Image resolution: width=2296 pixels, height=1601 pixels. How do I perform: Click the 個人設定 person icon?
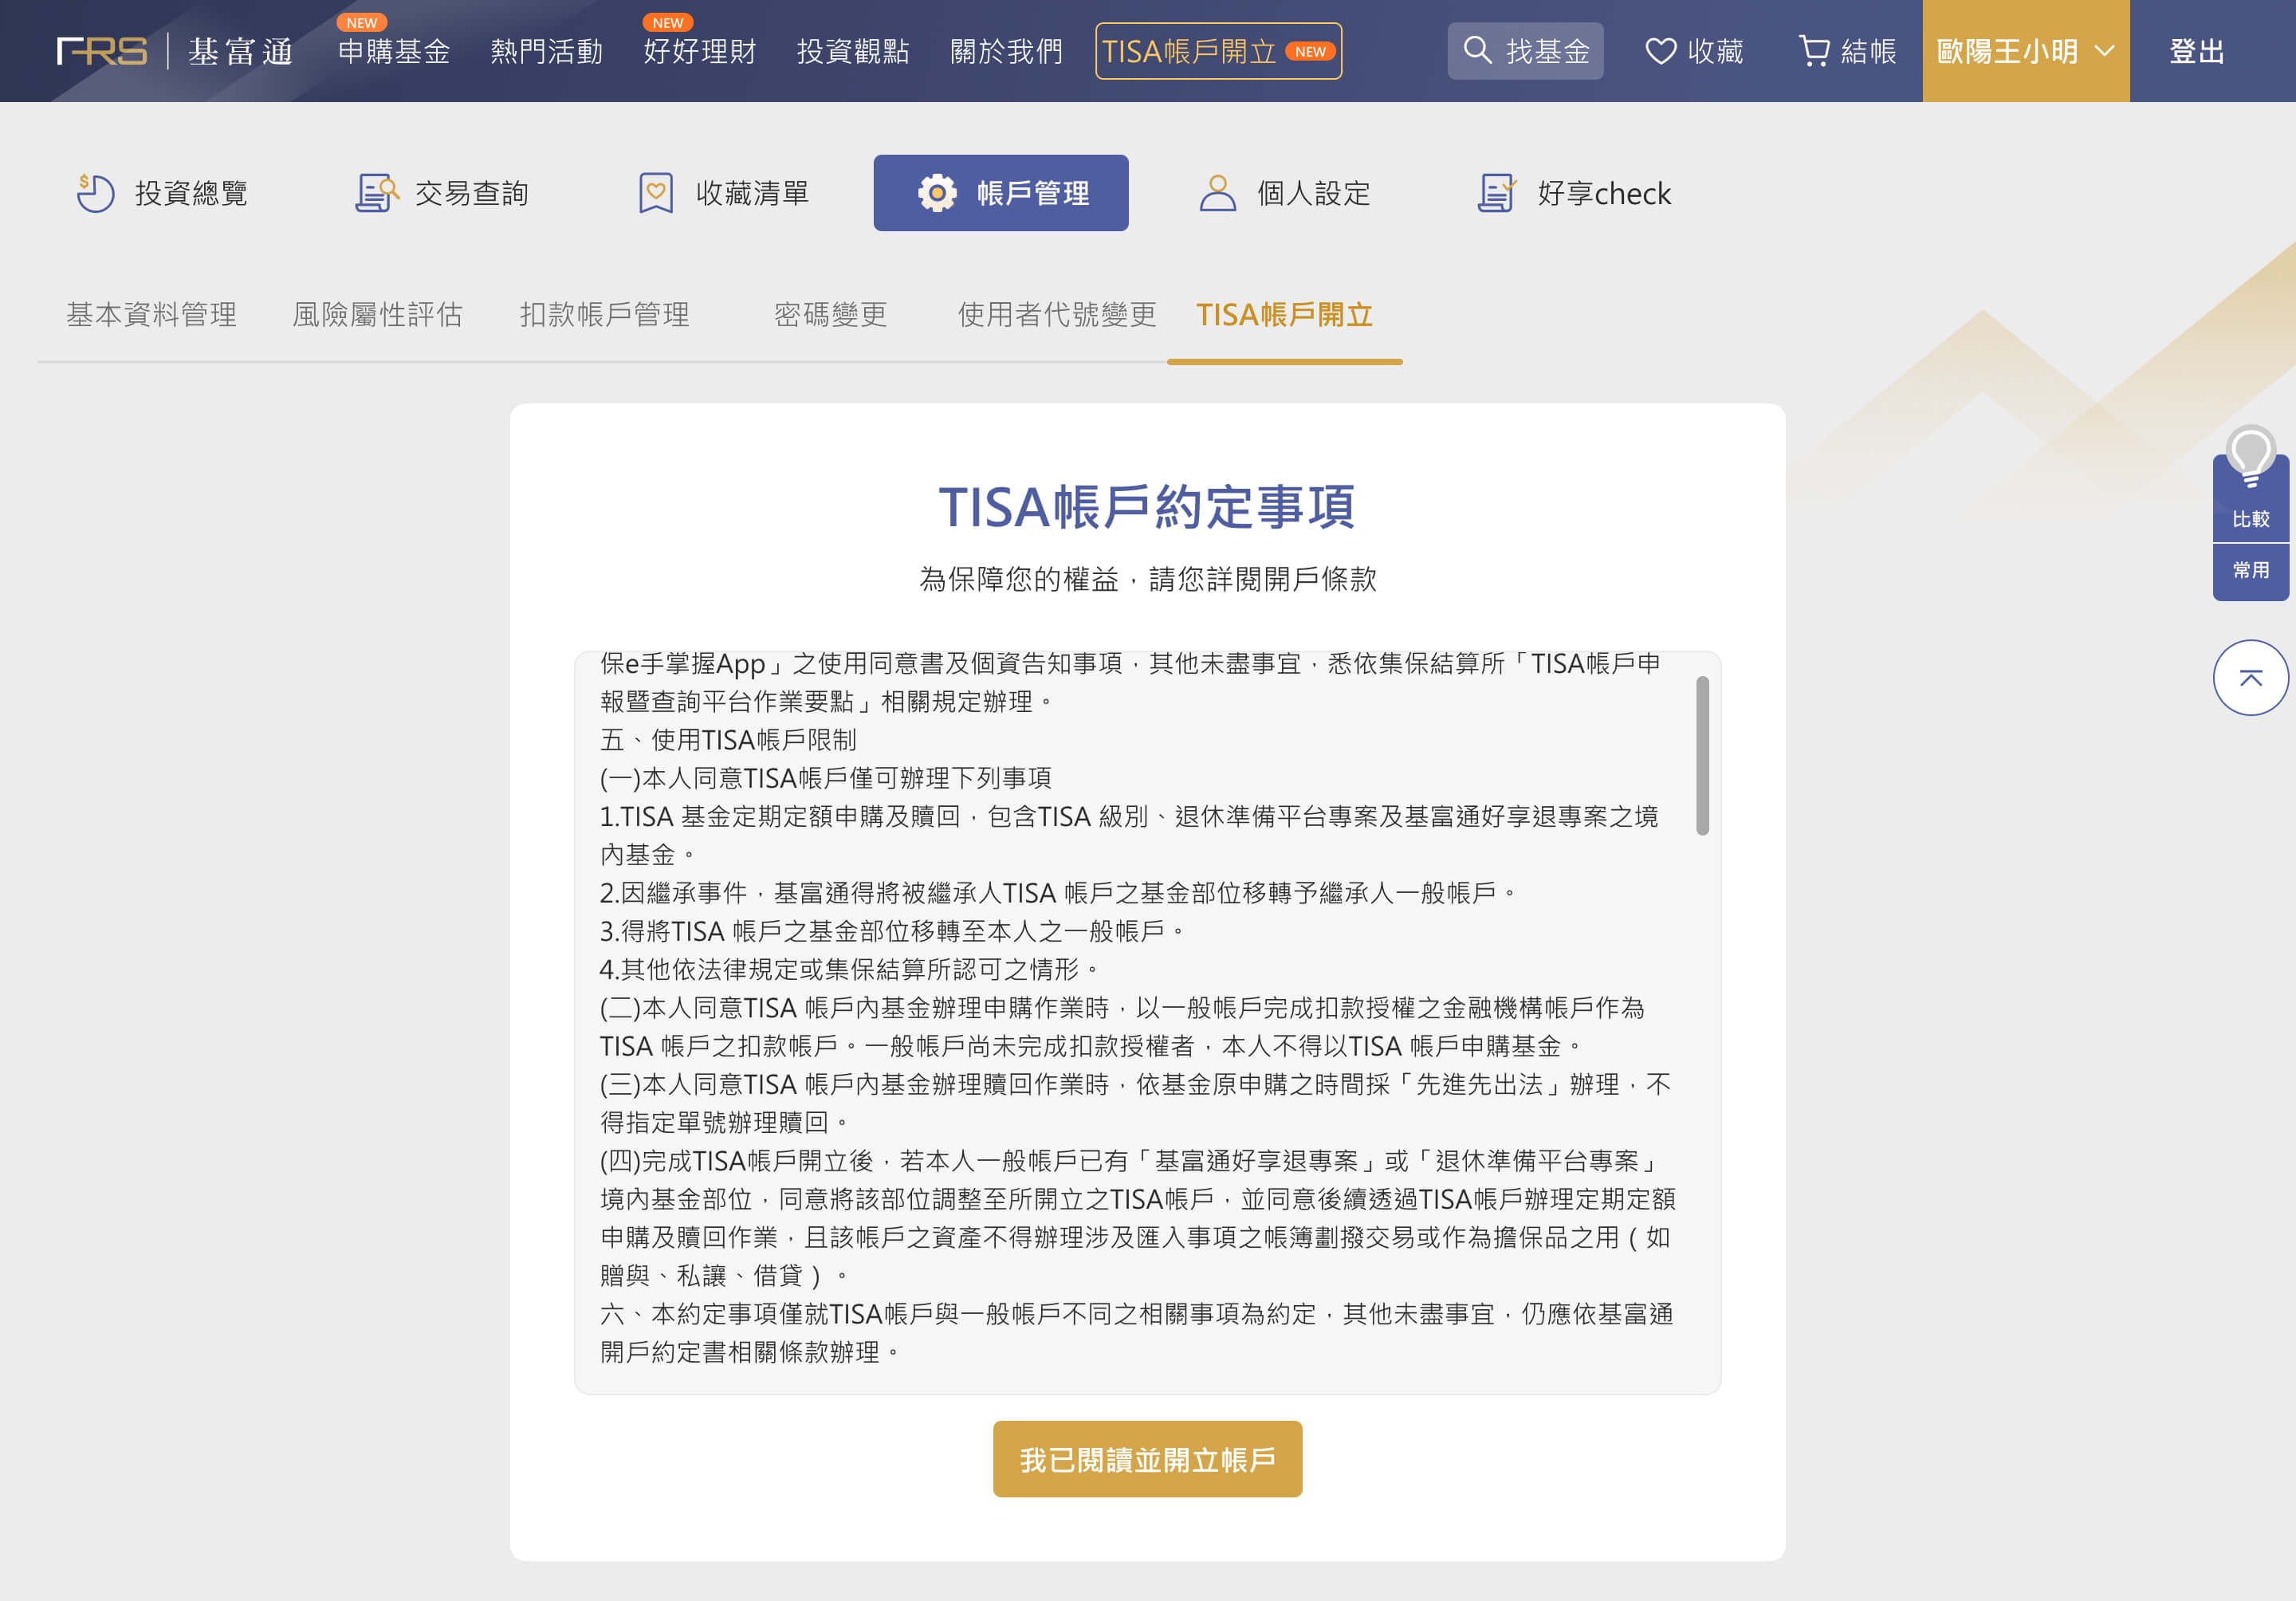click(x=1217, y=193)
